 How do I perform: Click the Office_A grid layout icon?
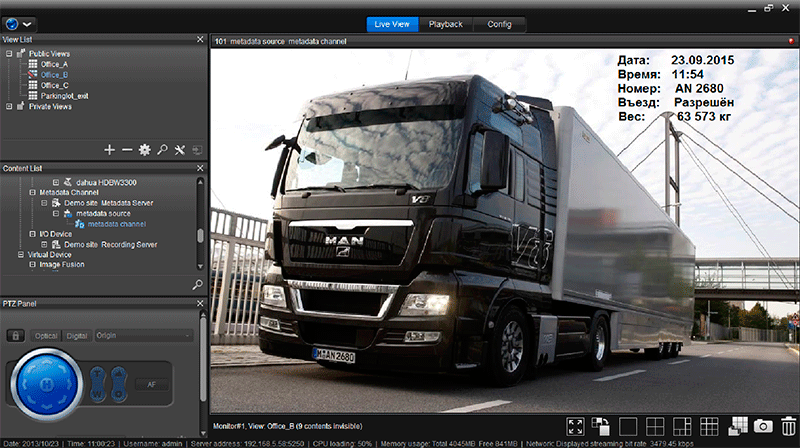(33, 64)
